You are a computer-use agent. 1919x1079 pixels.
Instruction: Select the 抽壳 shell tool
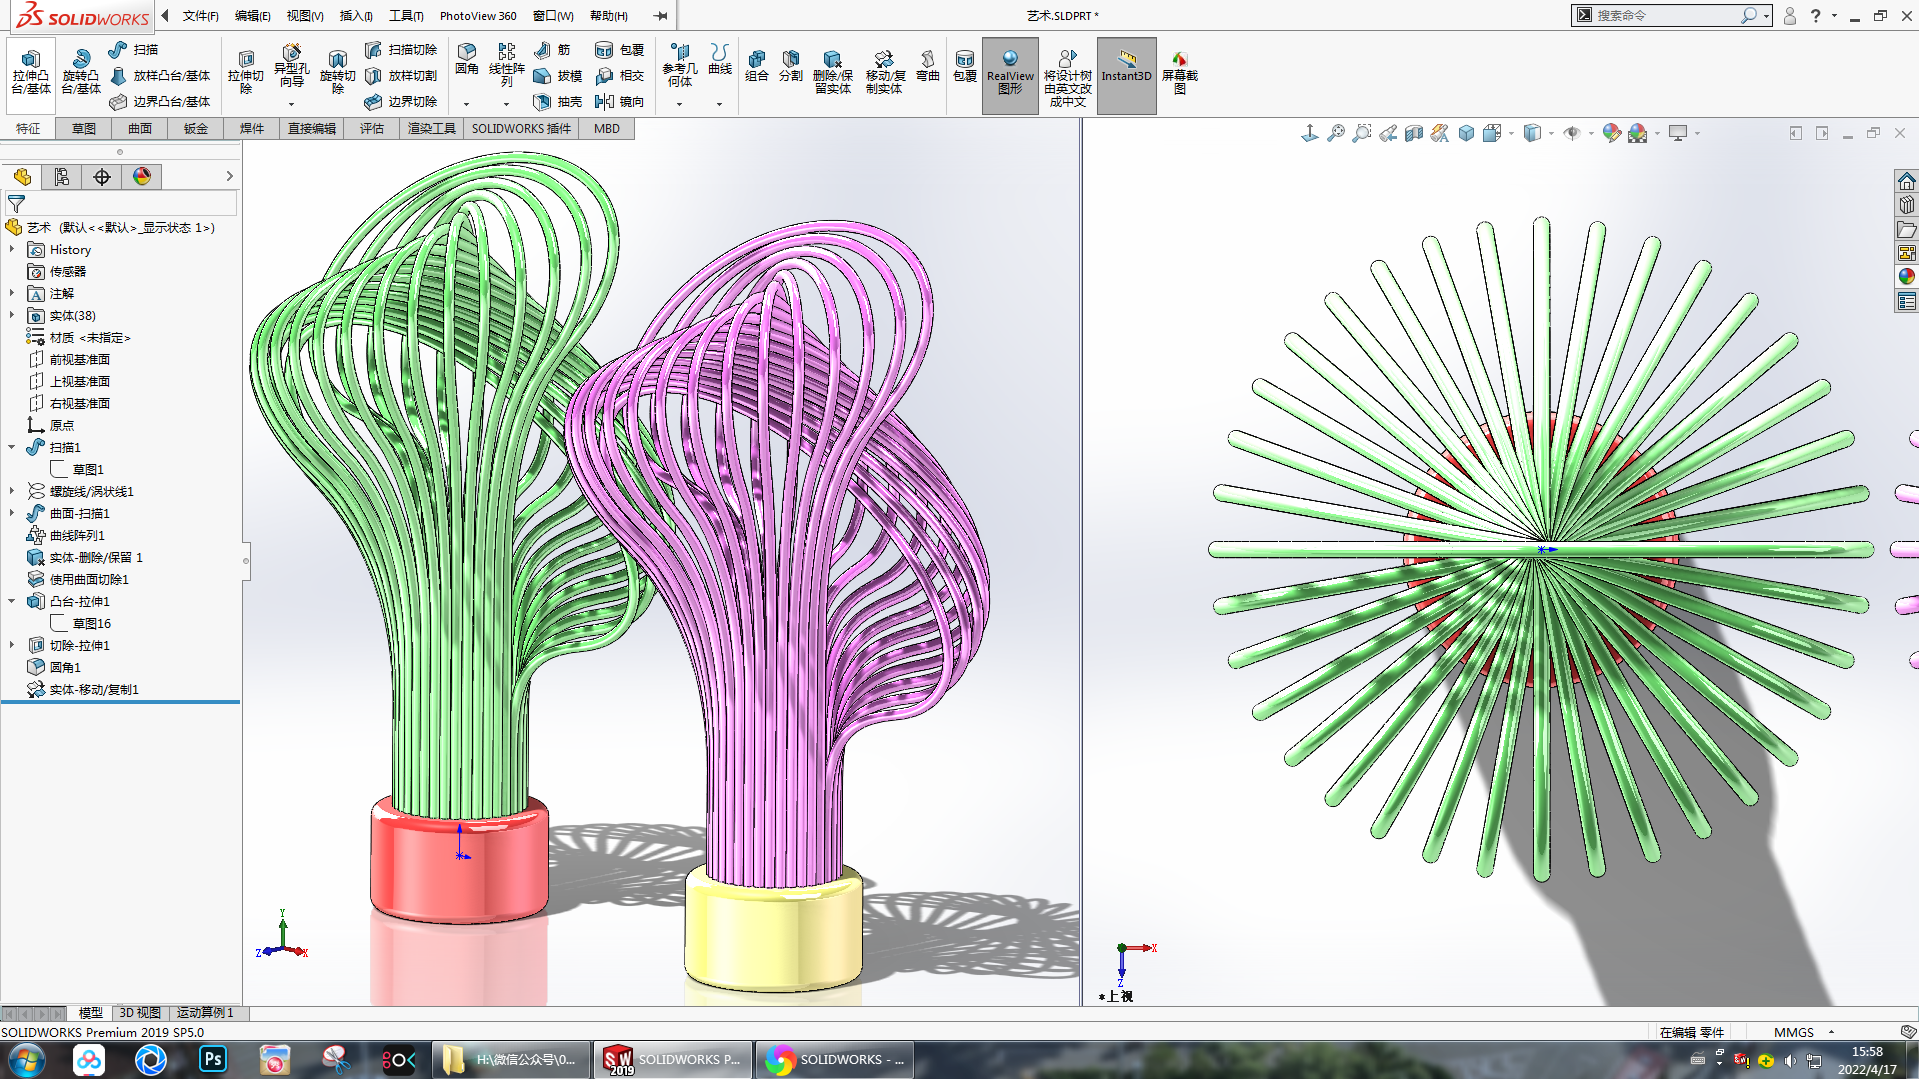click(557, 101)
